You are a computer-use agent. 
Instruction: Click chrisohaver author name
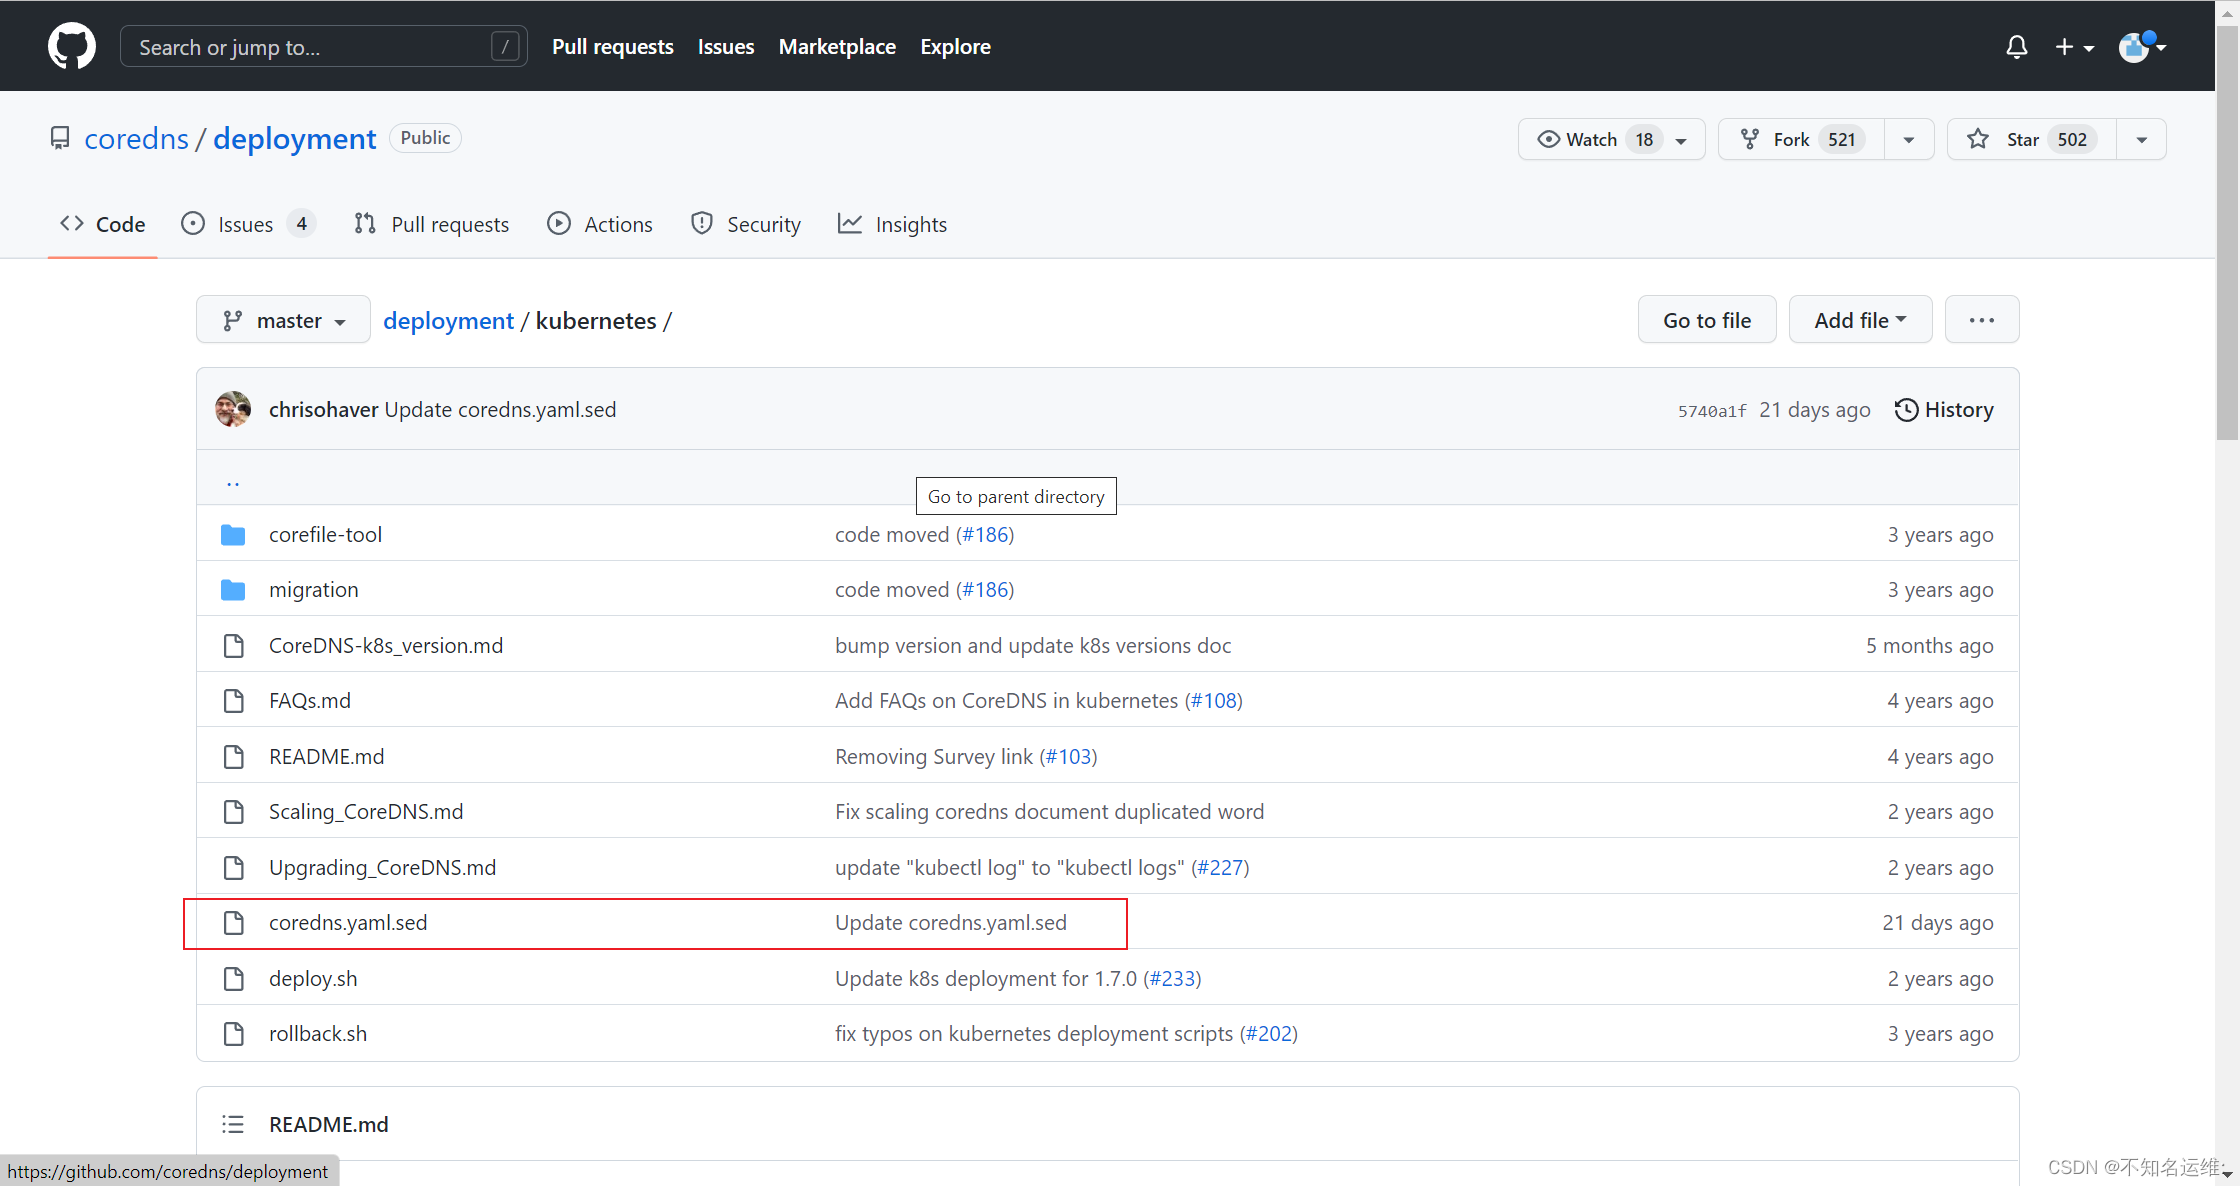323,409
